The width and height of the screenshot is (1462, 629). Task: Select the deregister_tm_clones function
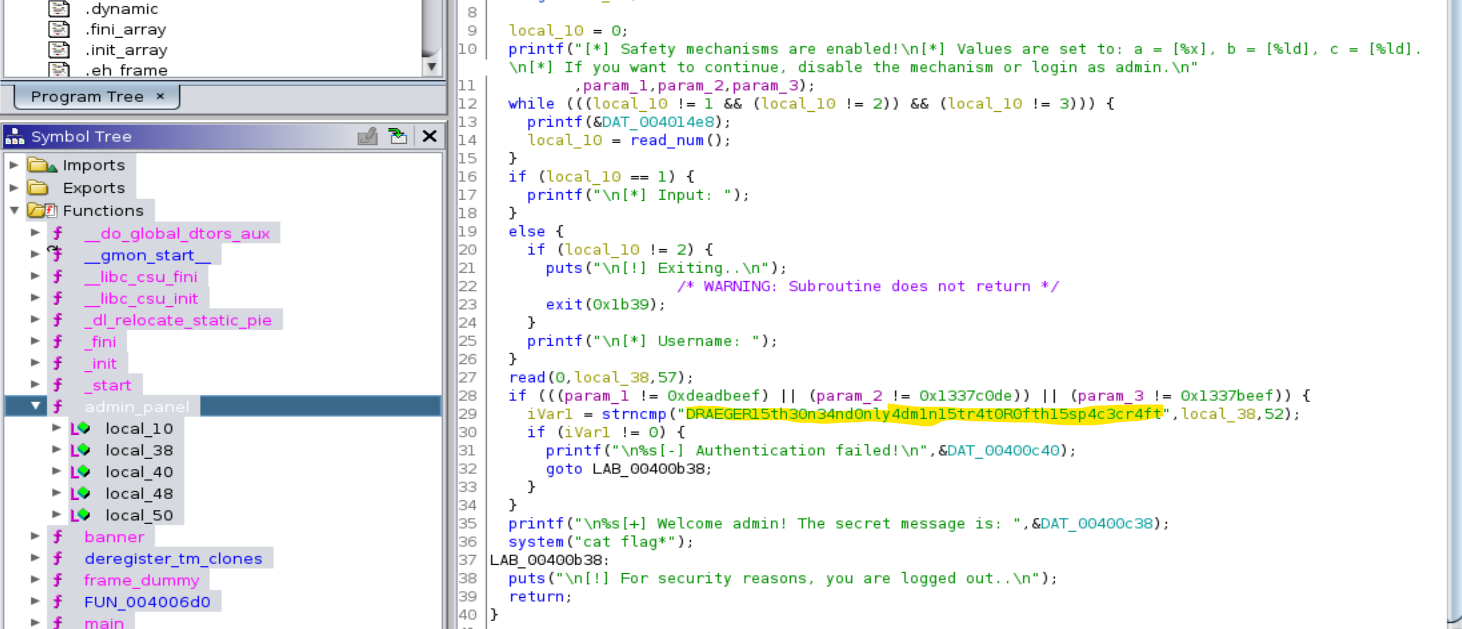click(x=173, y=559)
